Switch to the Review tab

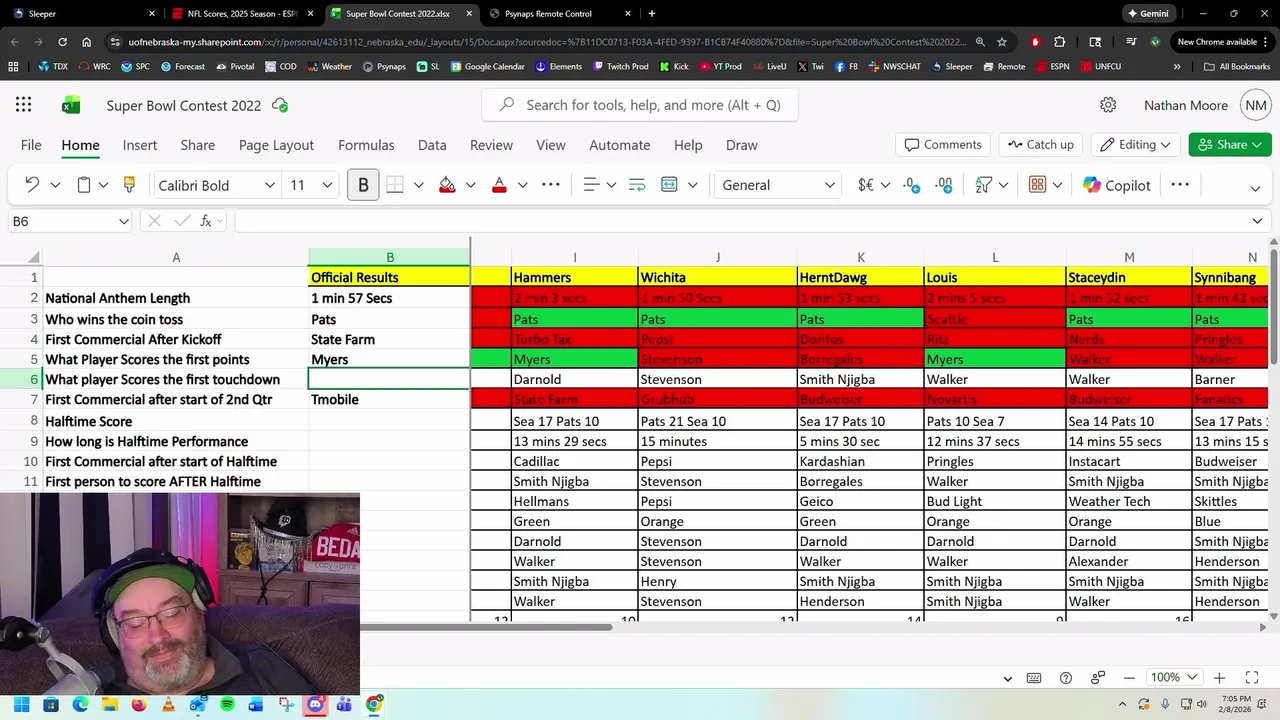(x=491, y=145)
